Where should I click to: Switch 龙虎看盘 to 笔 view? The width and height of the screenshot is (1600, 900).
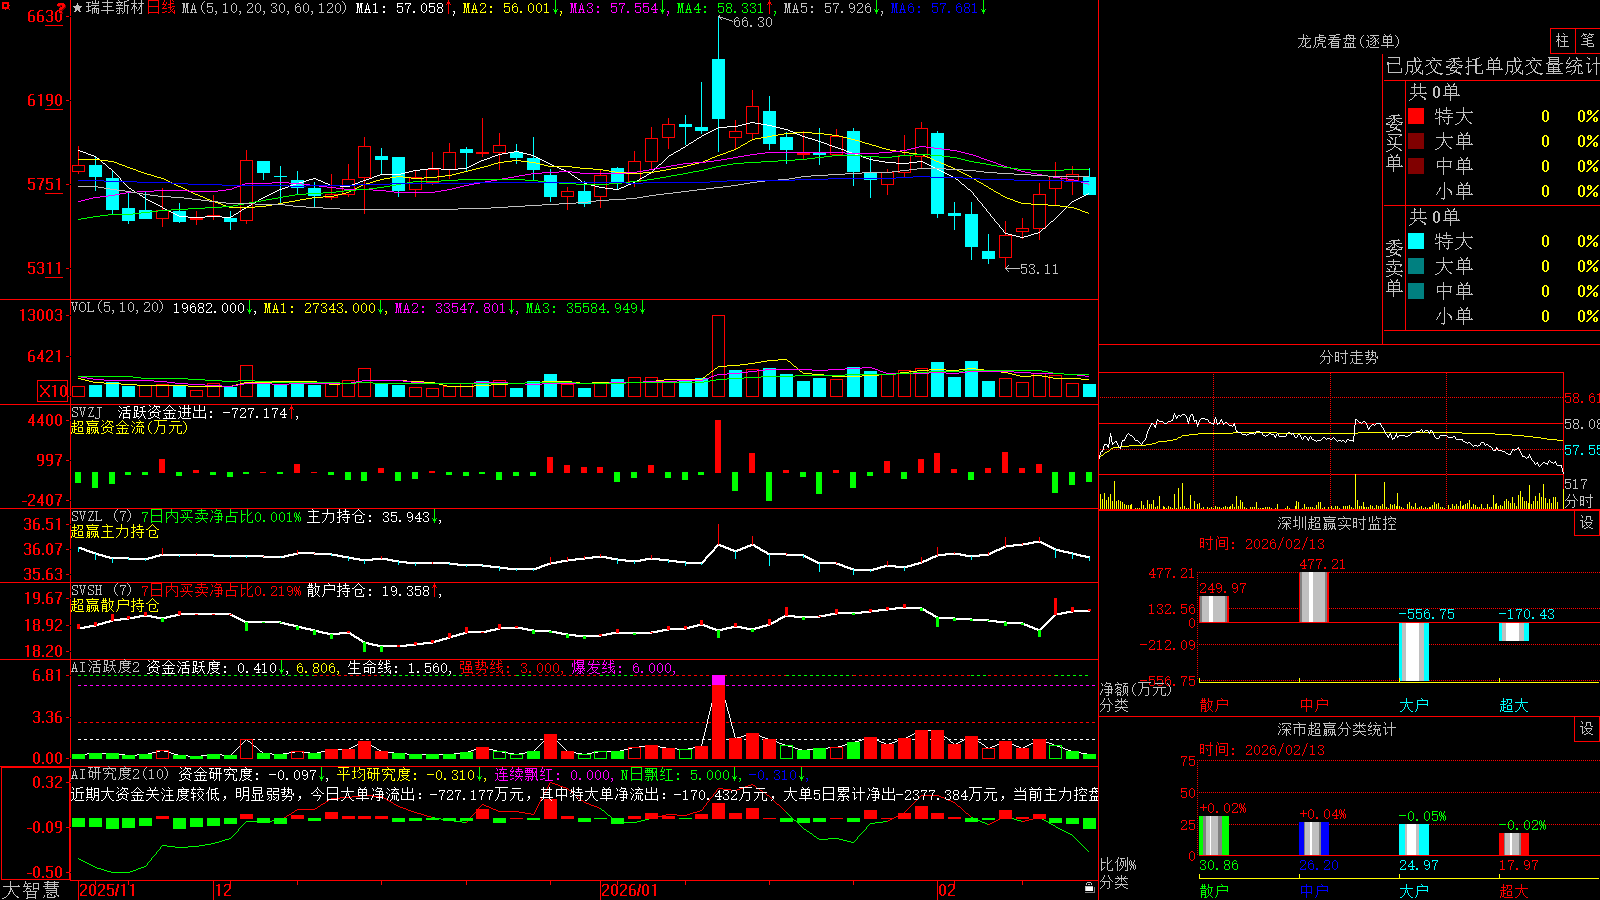pos(1587,40)
